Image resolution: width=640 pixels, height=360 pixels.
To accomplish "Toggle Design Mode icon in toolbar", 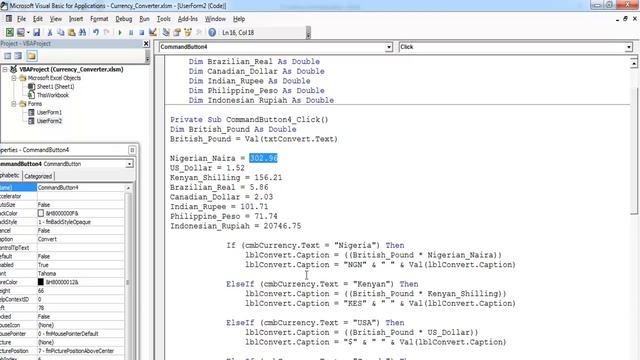I will [x=153, y=32].
